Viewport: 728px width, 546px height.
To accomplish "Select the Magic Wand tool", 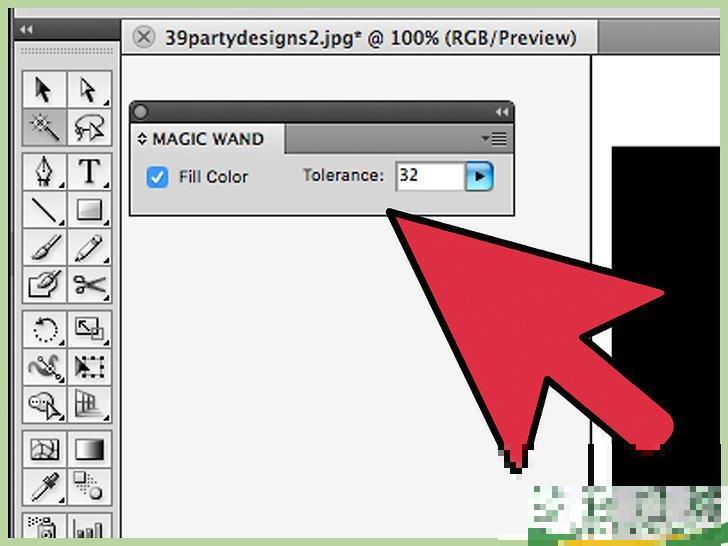I will point(44,127).
